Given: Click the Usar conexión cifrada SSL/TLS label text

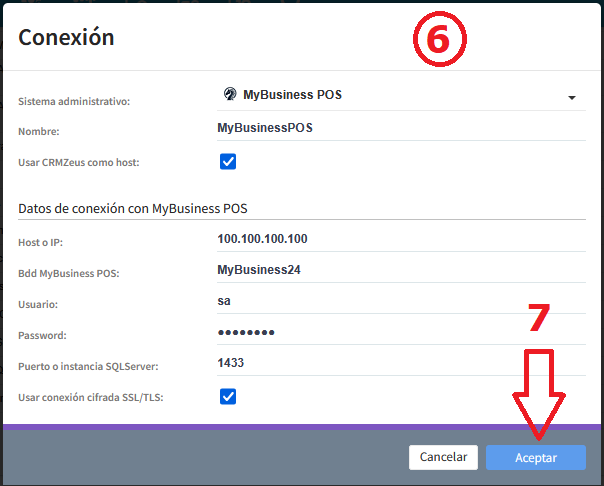Looking at the screenshot, I should 91,398.
